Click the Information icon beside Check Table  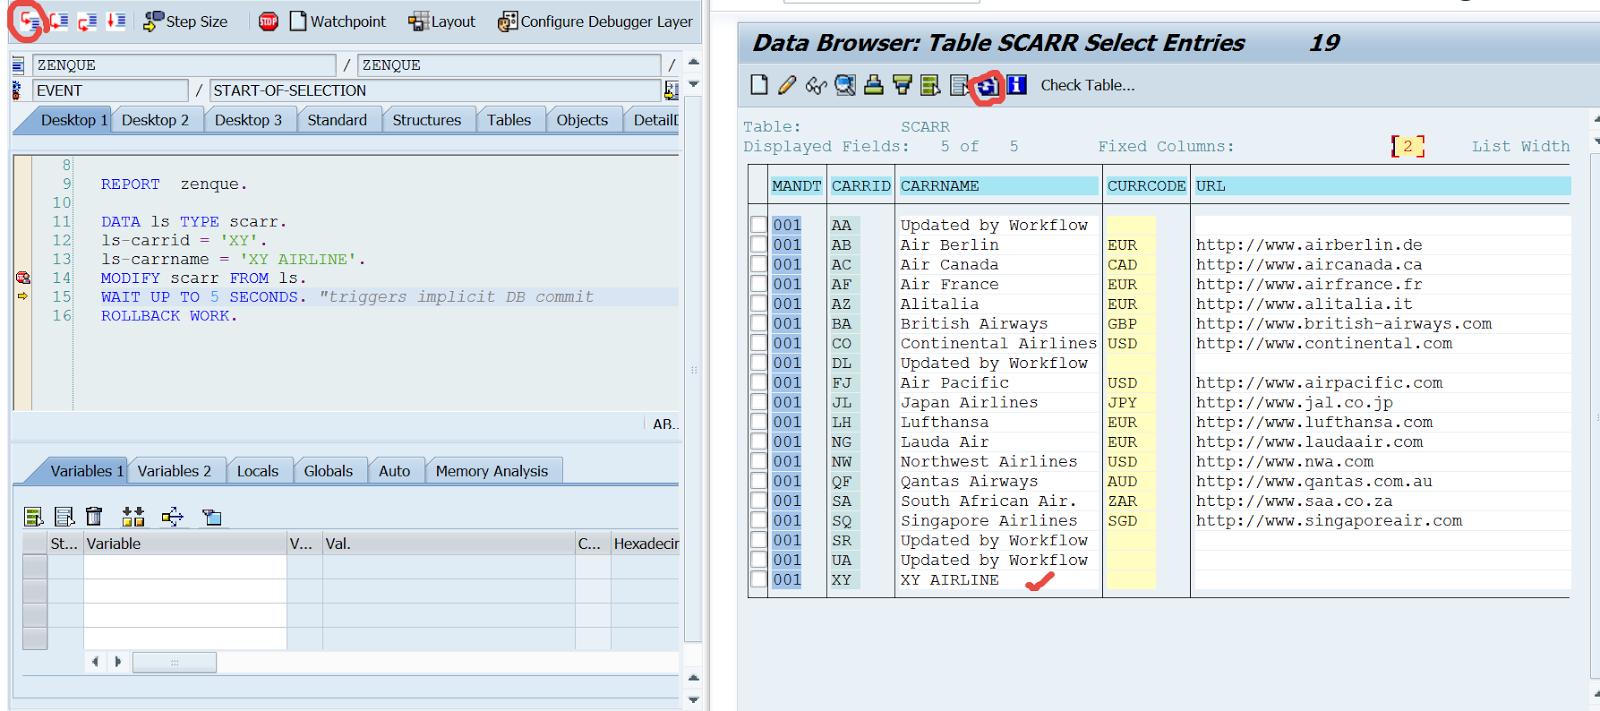[1017, 85]
